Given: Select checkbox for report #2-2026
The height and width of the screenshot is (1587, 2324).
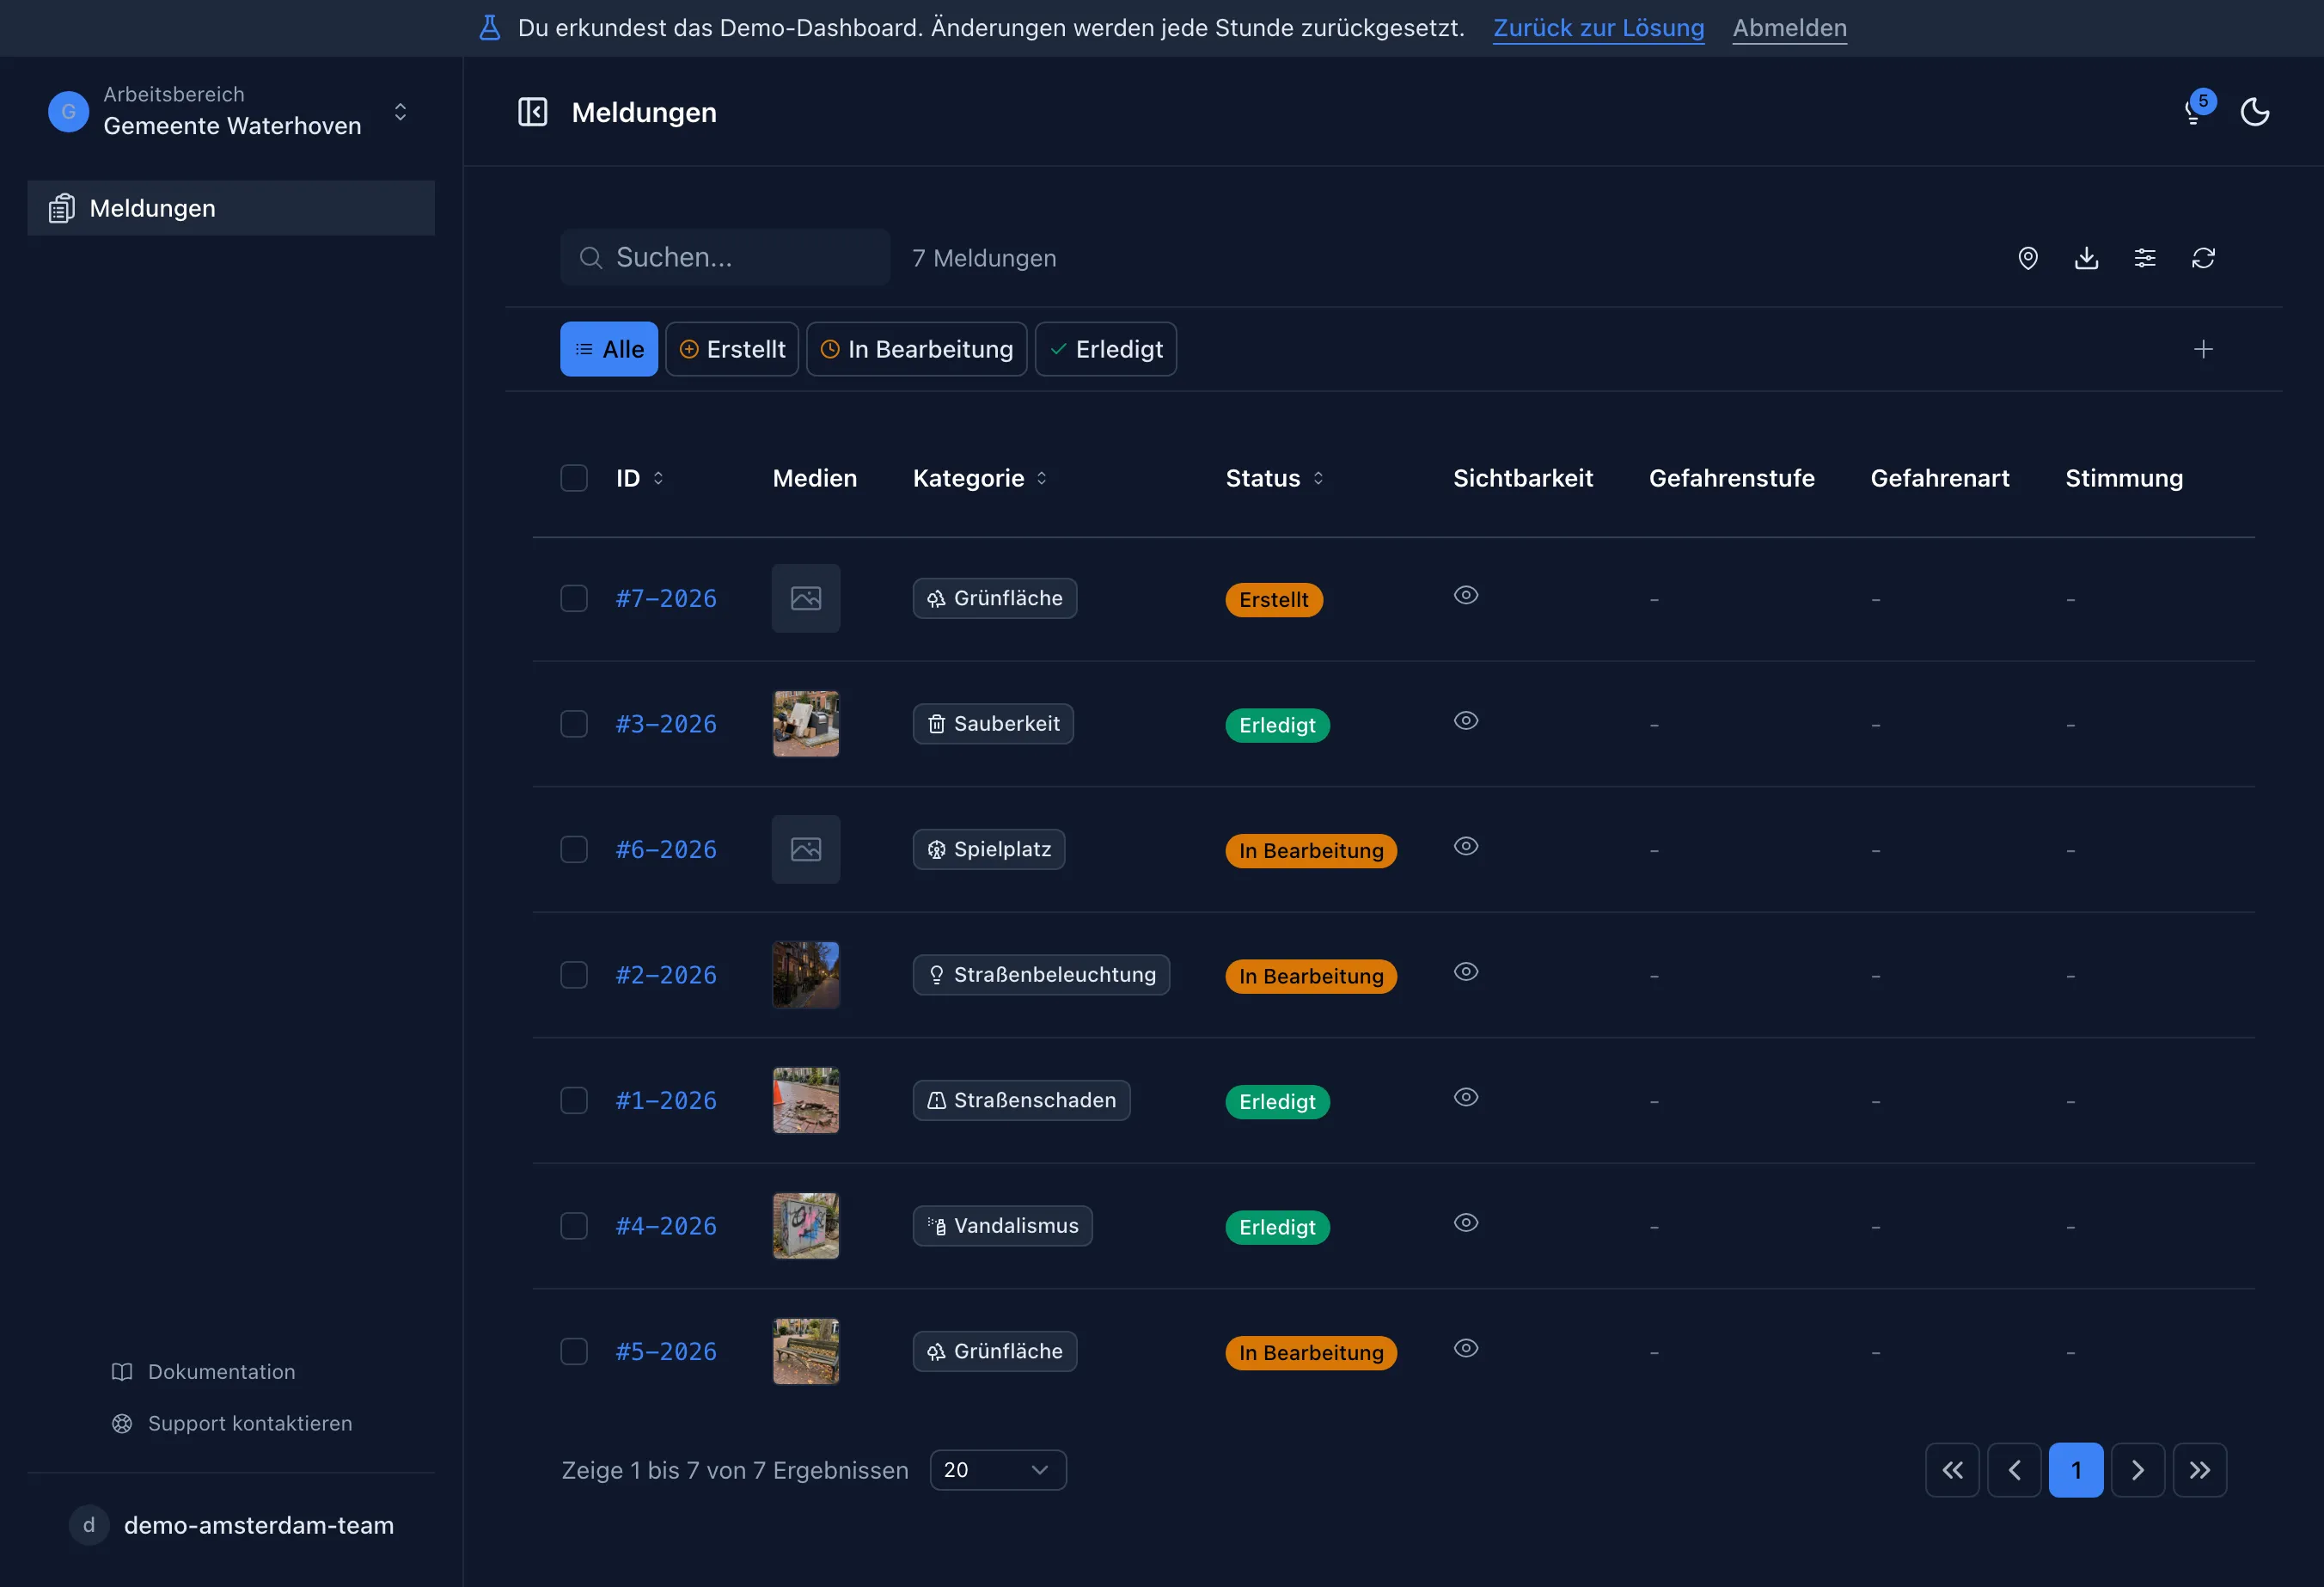Looking at the screenshot, I should click(574, 975).
